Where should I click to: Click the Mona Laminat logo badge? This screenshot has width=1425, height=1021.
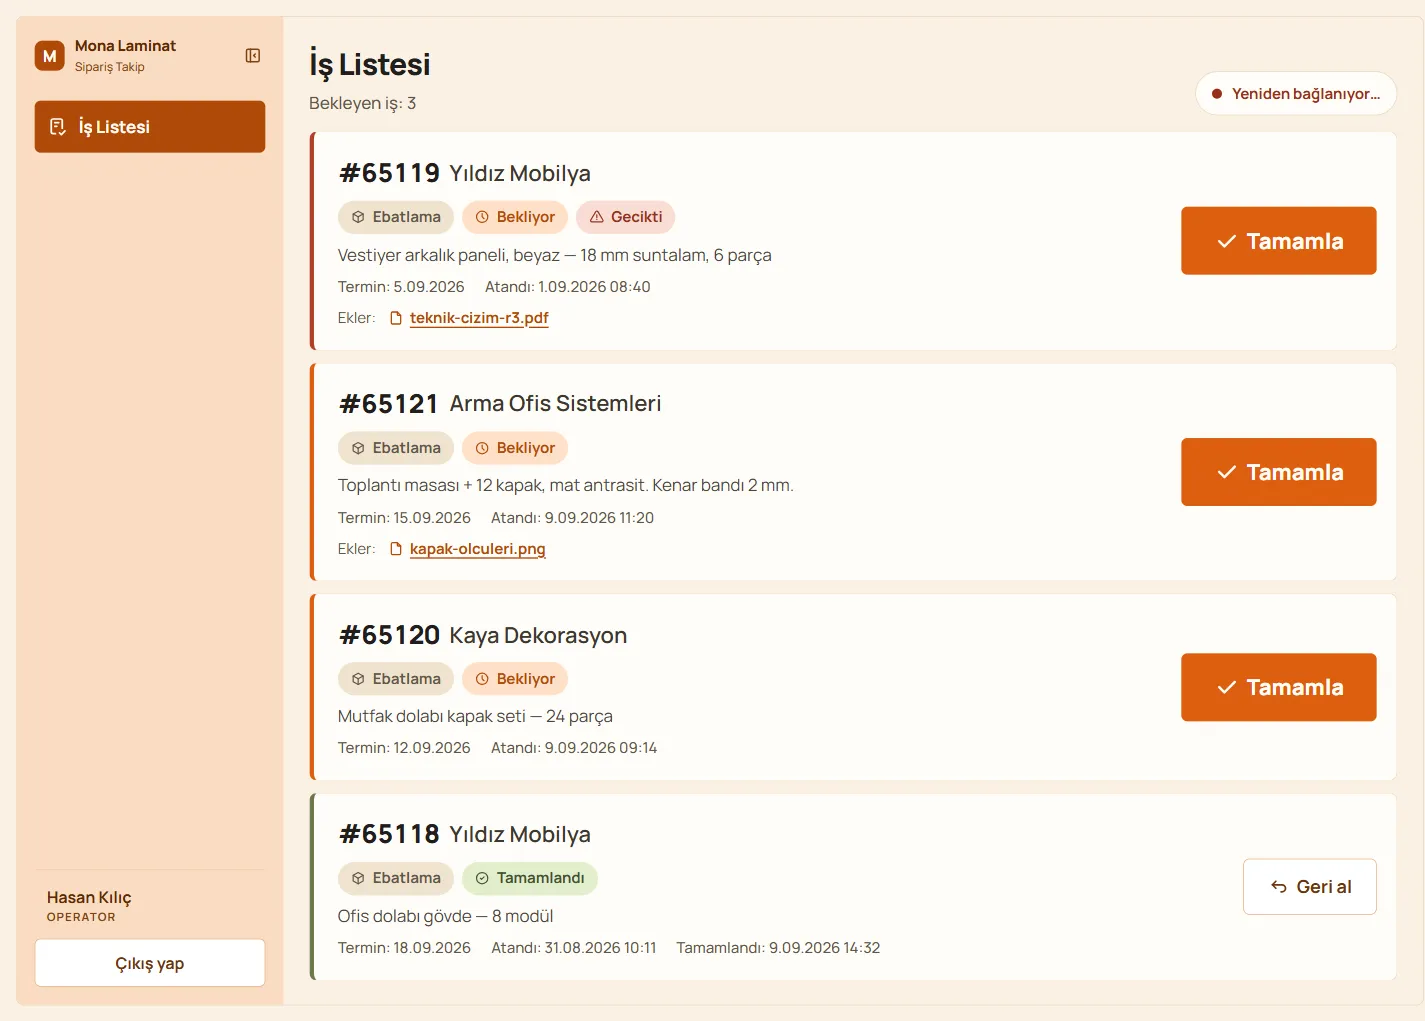click(x=50, y=56)
